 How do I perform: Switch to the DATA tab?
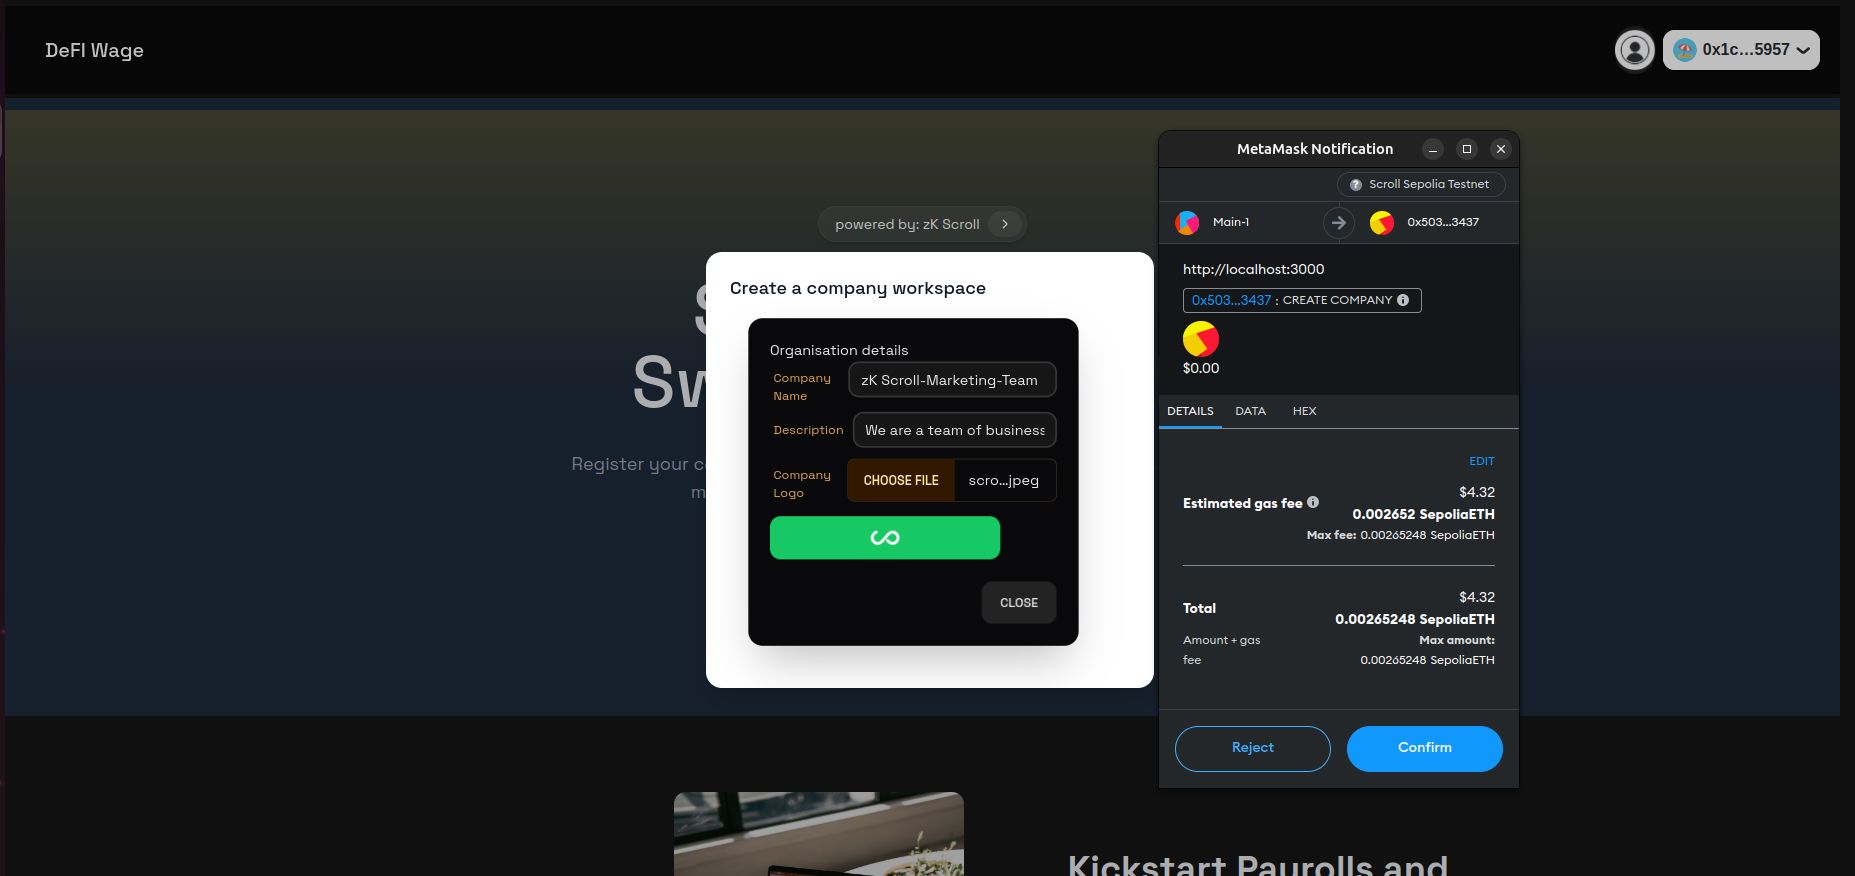click(x=1250, y=411)
